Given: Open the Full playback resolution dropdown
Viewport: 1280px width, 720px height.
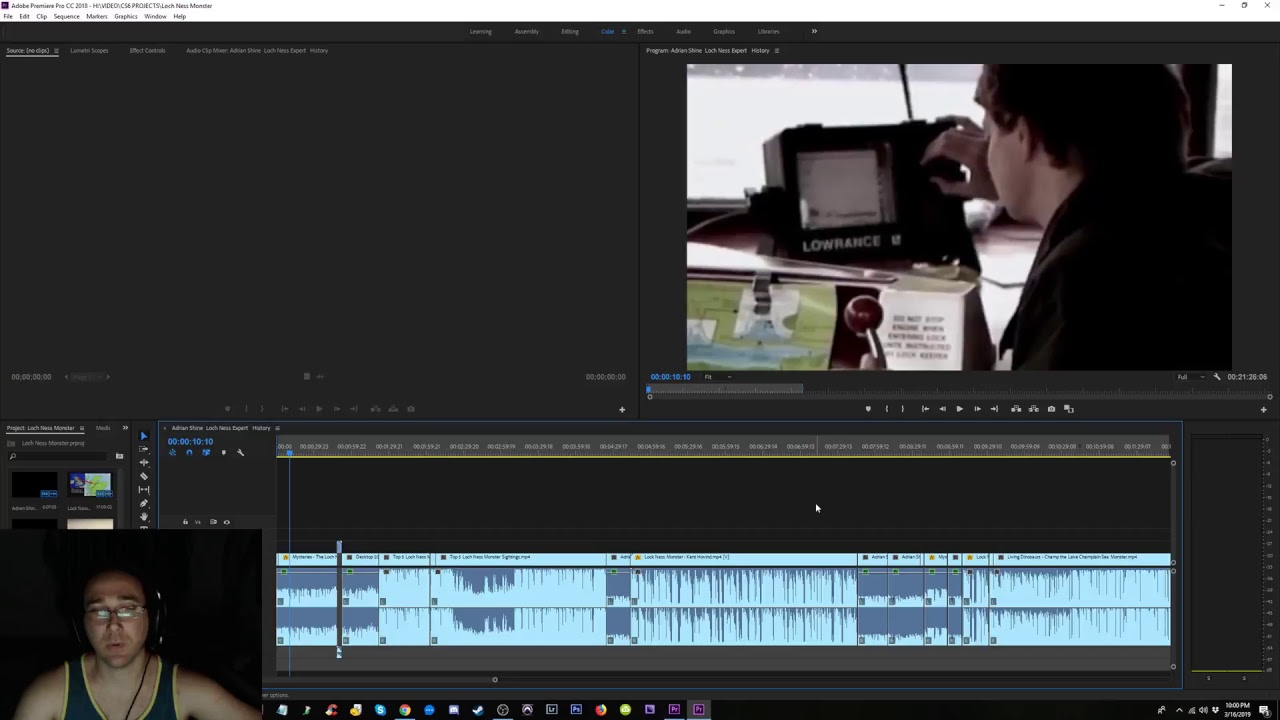Looking at the screenshot, I should (1188, 377).
